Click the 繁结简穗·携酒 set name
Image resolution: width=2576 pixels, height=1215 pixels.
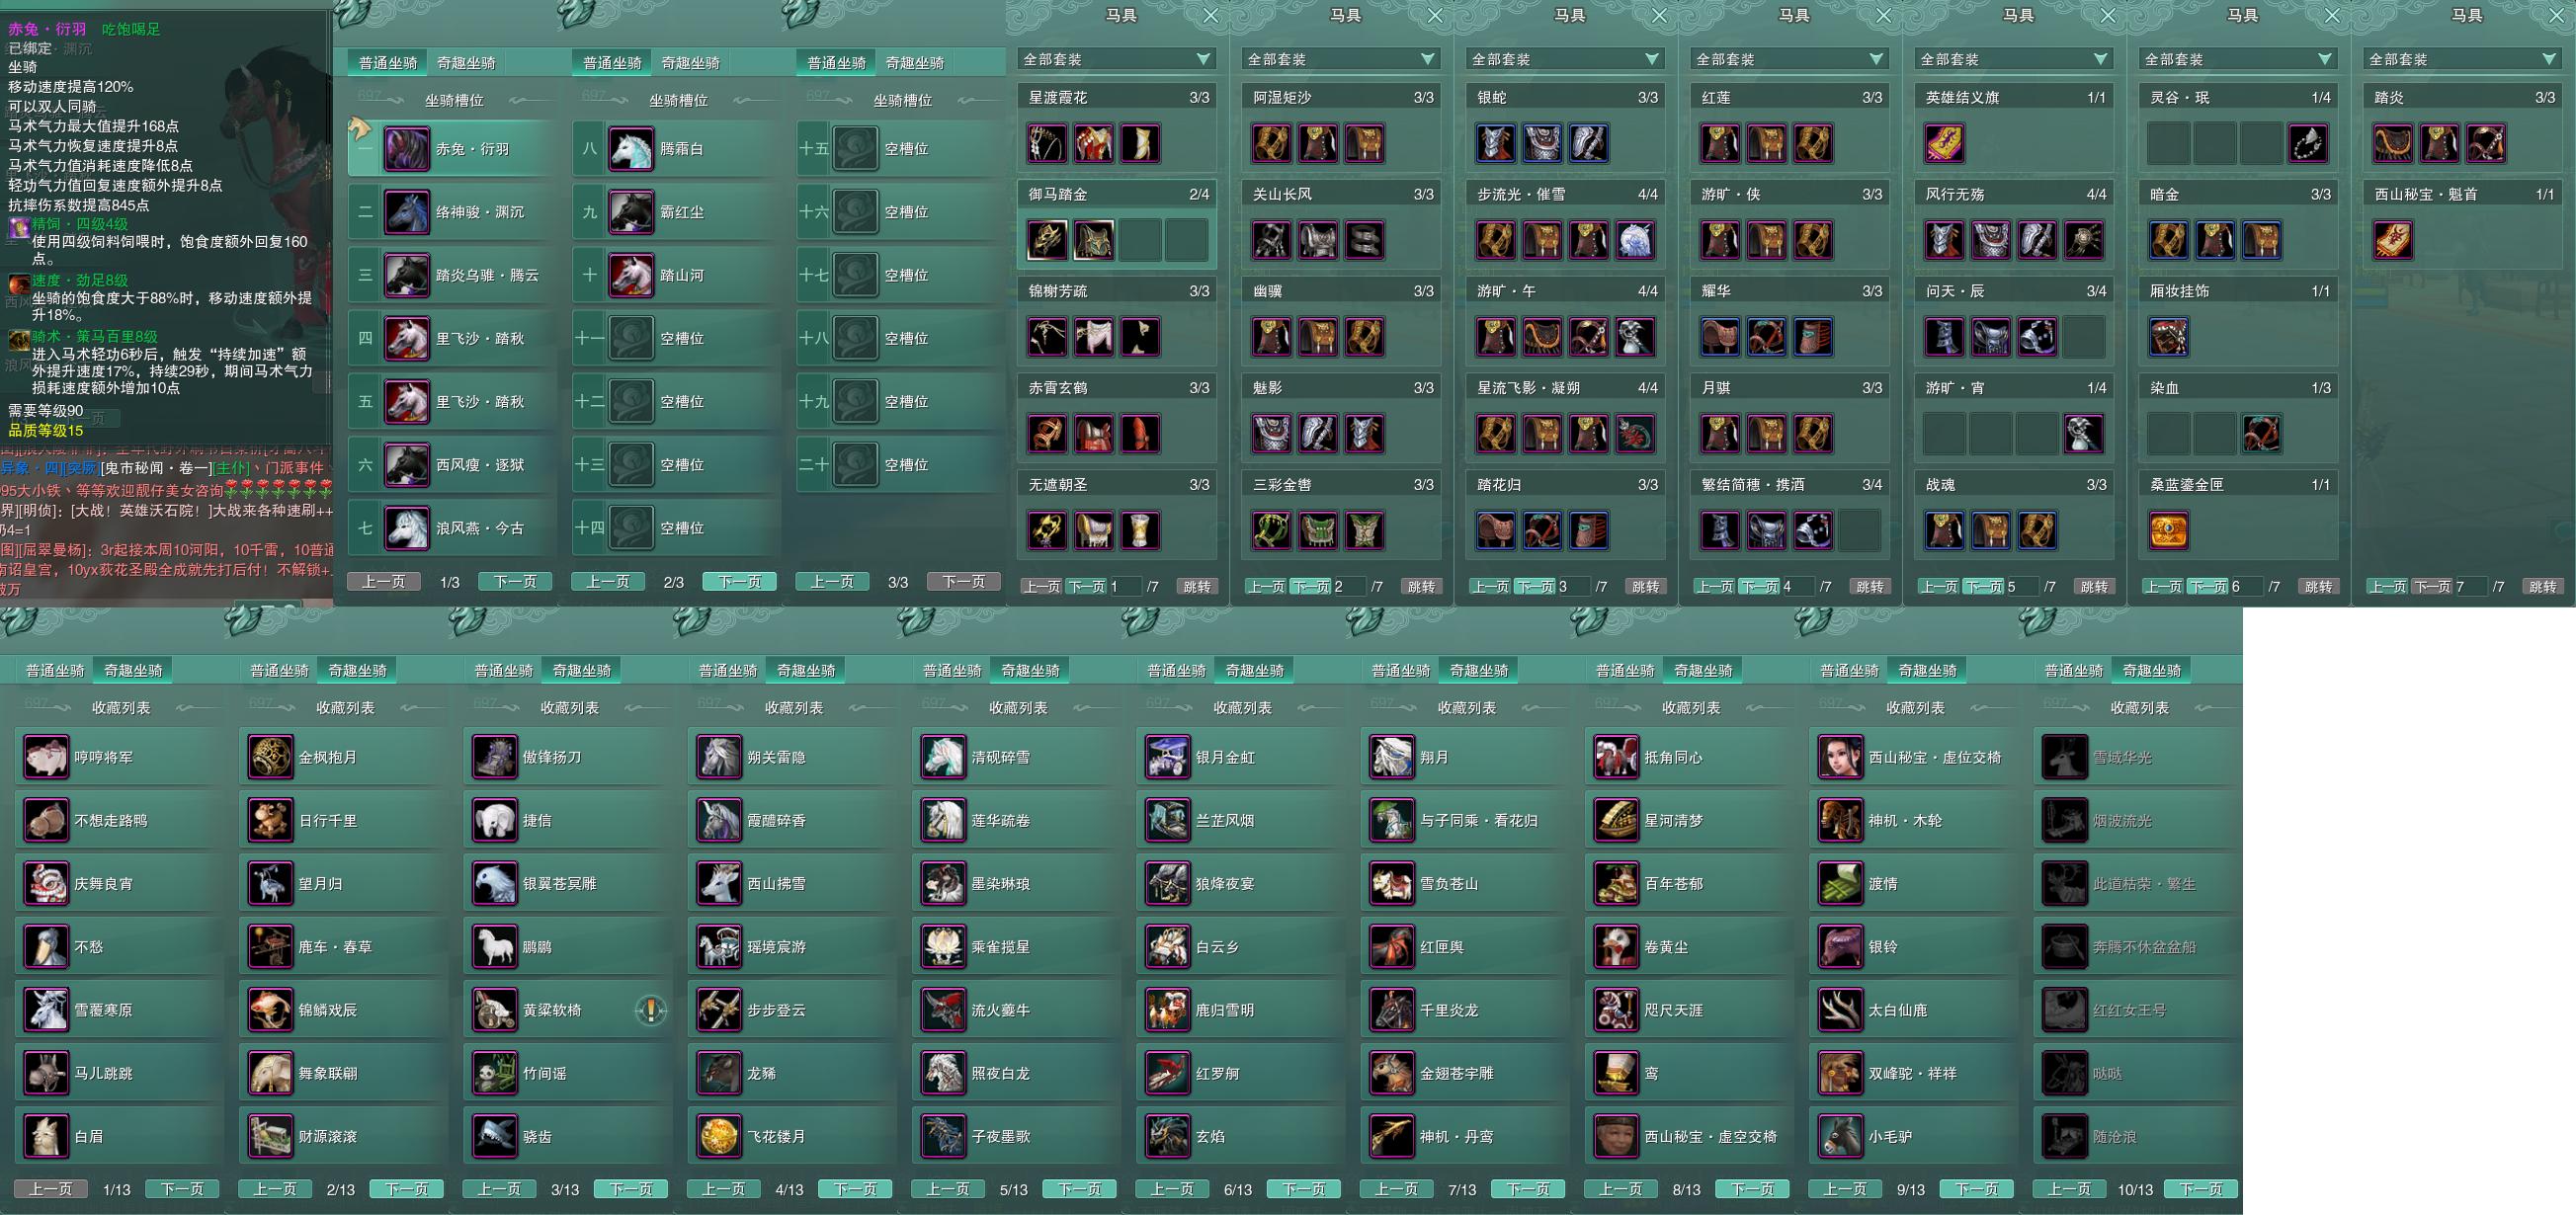coord(1752,485)
